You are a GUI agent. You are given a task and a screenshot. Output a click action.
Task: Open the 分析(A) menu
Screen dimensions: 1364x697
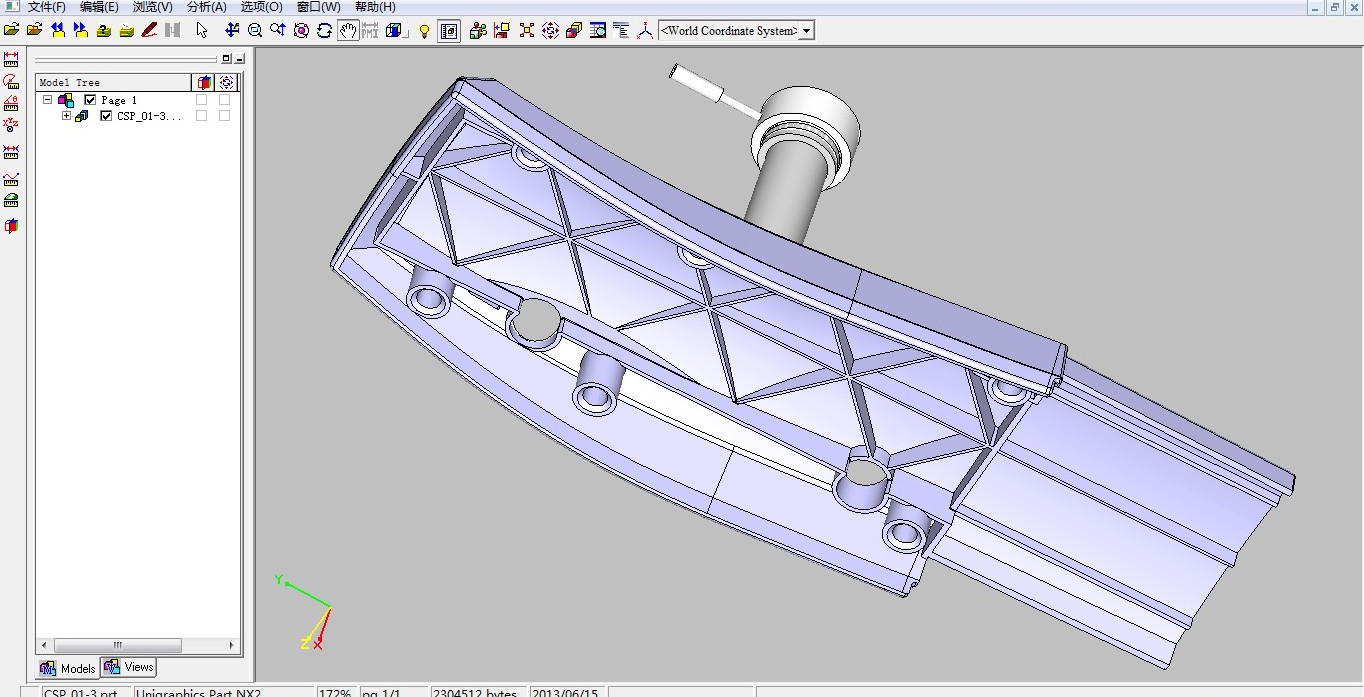tap(207, 7)
